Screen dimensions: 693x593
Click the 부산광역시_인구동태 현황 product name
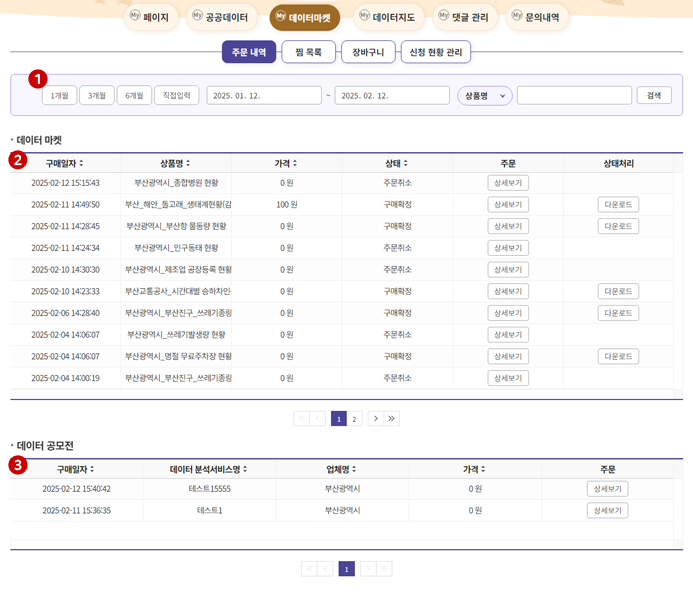pos(176,248)
